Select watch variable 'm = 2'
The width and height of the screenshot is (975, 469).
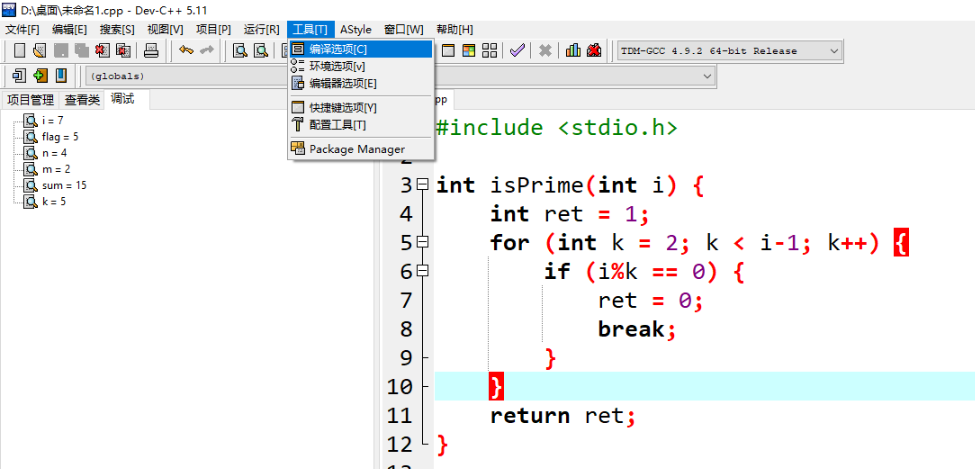coord(56,169)
